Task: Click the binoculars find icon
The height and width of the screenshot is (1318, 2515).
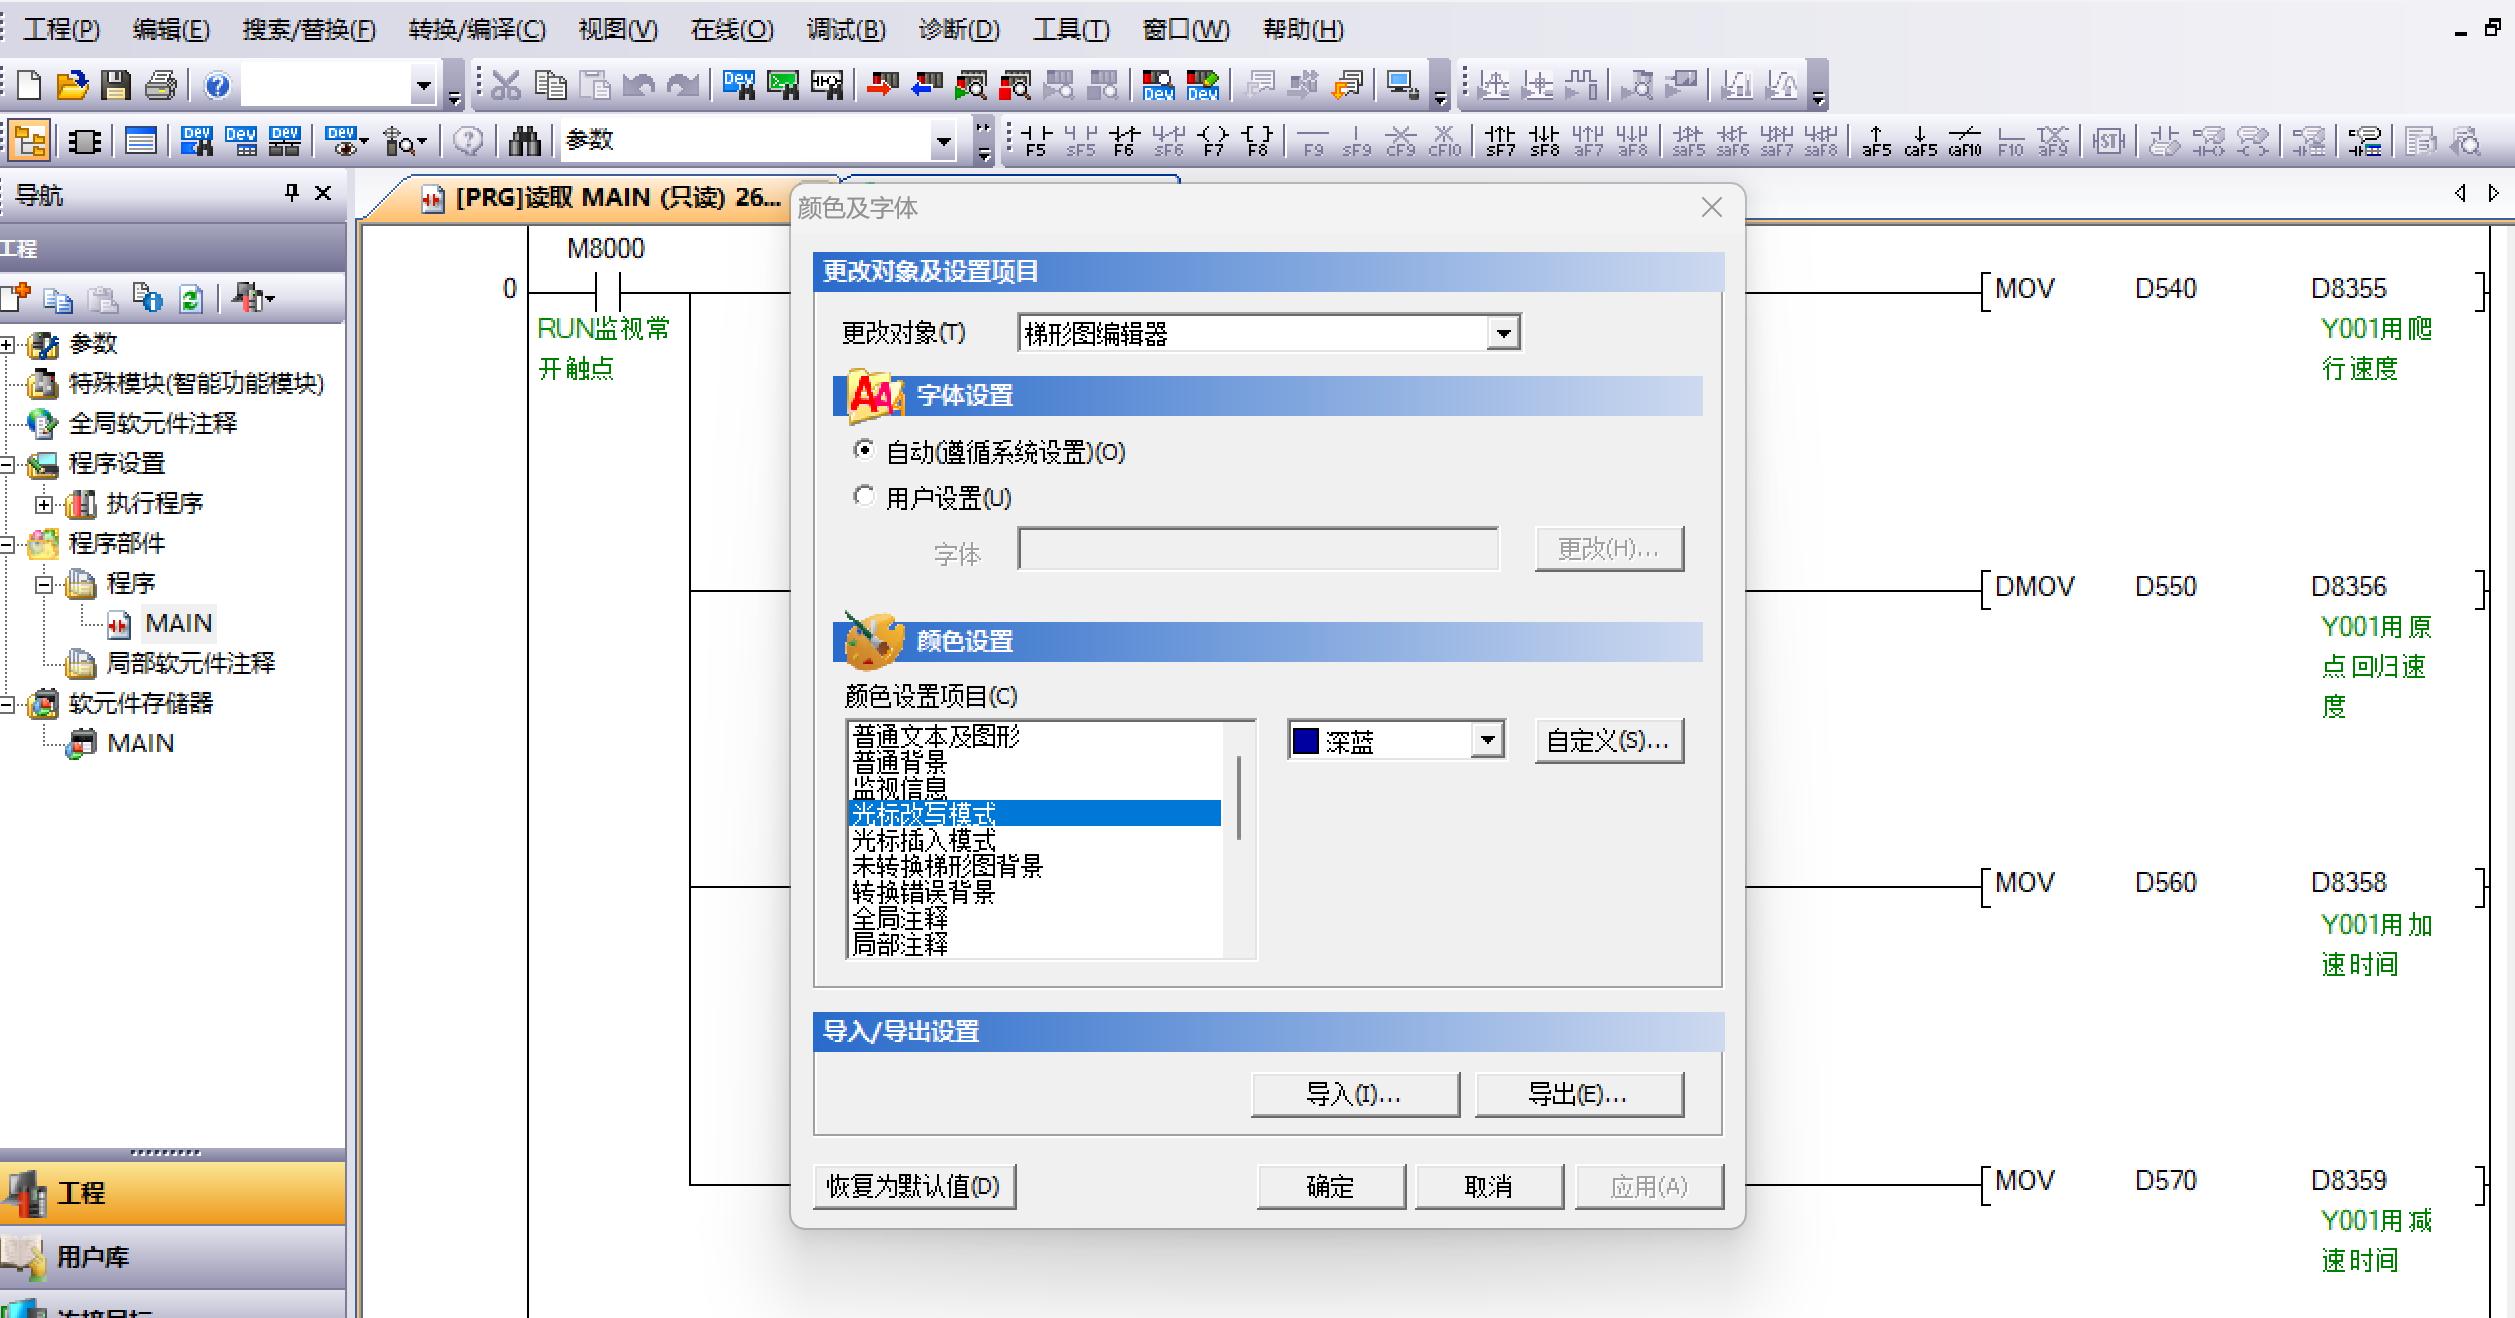Action: (524, 141)
